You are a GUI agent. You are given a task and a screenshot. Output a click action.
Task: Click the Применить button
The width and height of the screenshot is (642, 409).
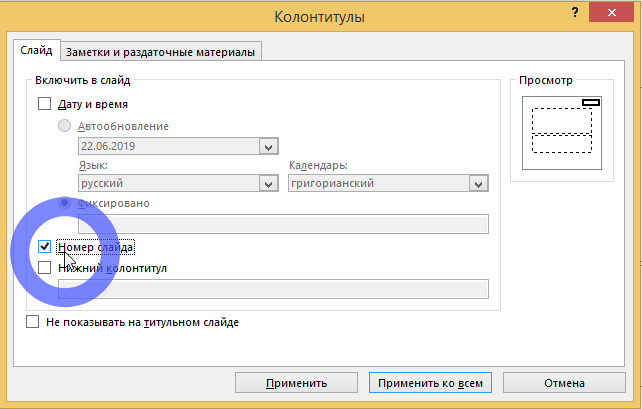[296, 383]
